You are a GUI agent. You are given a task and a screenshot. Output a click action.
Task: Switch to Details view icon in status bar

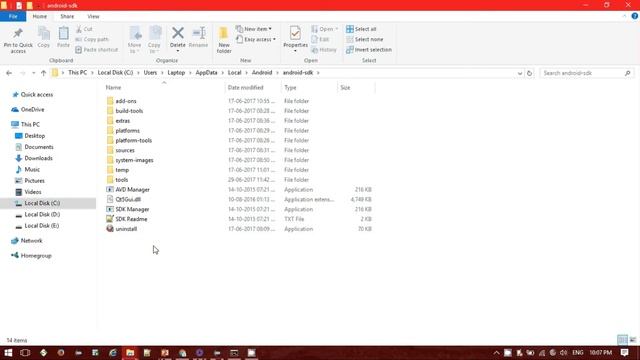622,340
